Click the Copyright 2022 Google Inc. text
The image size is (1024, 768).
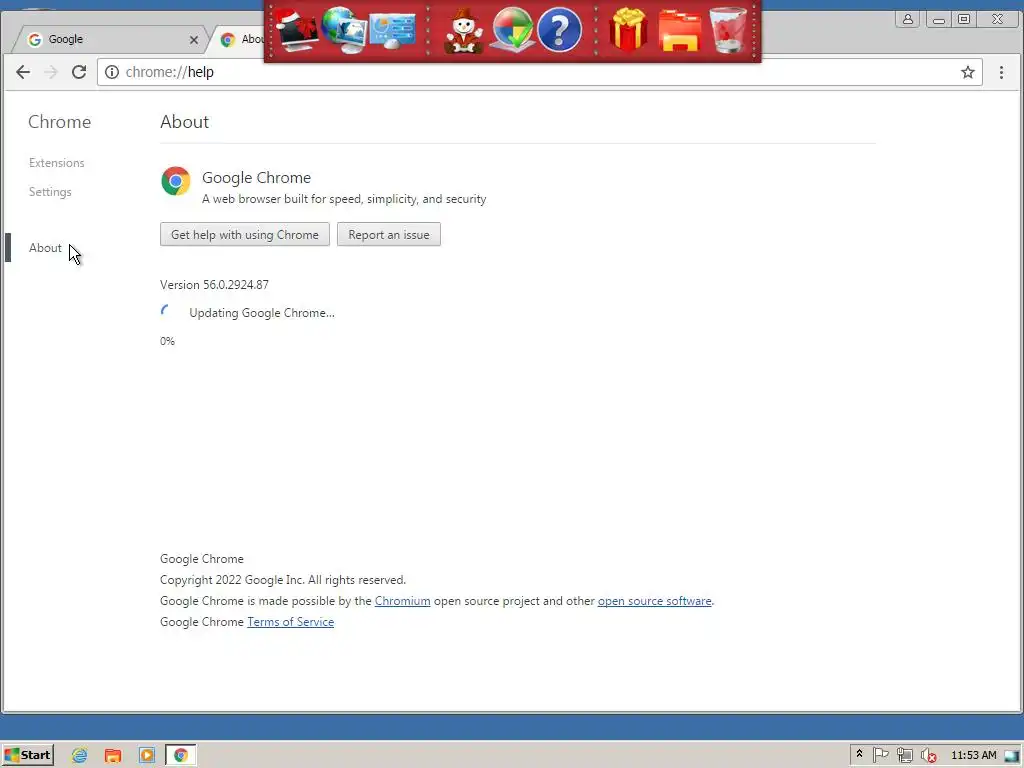pos(283,580)
